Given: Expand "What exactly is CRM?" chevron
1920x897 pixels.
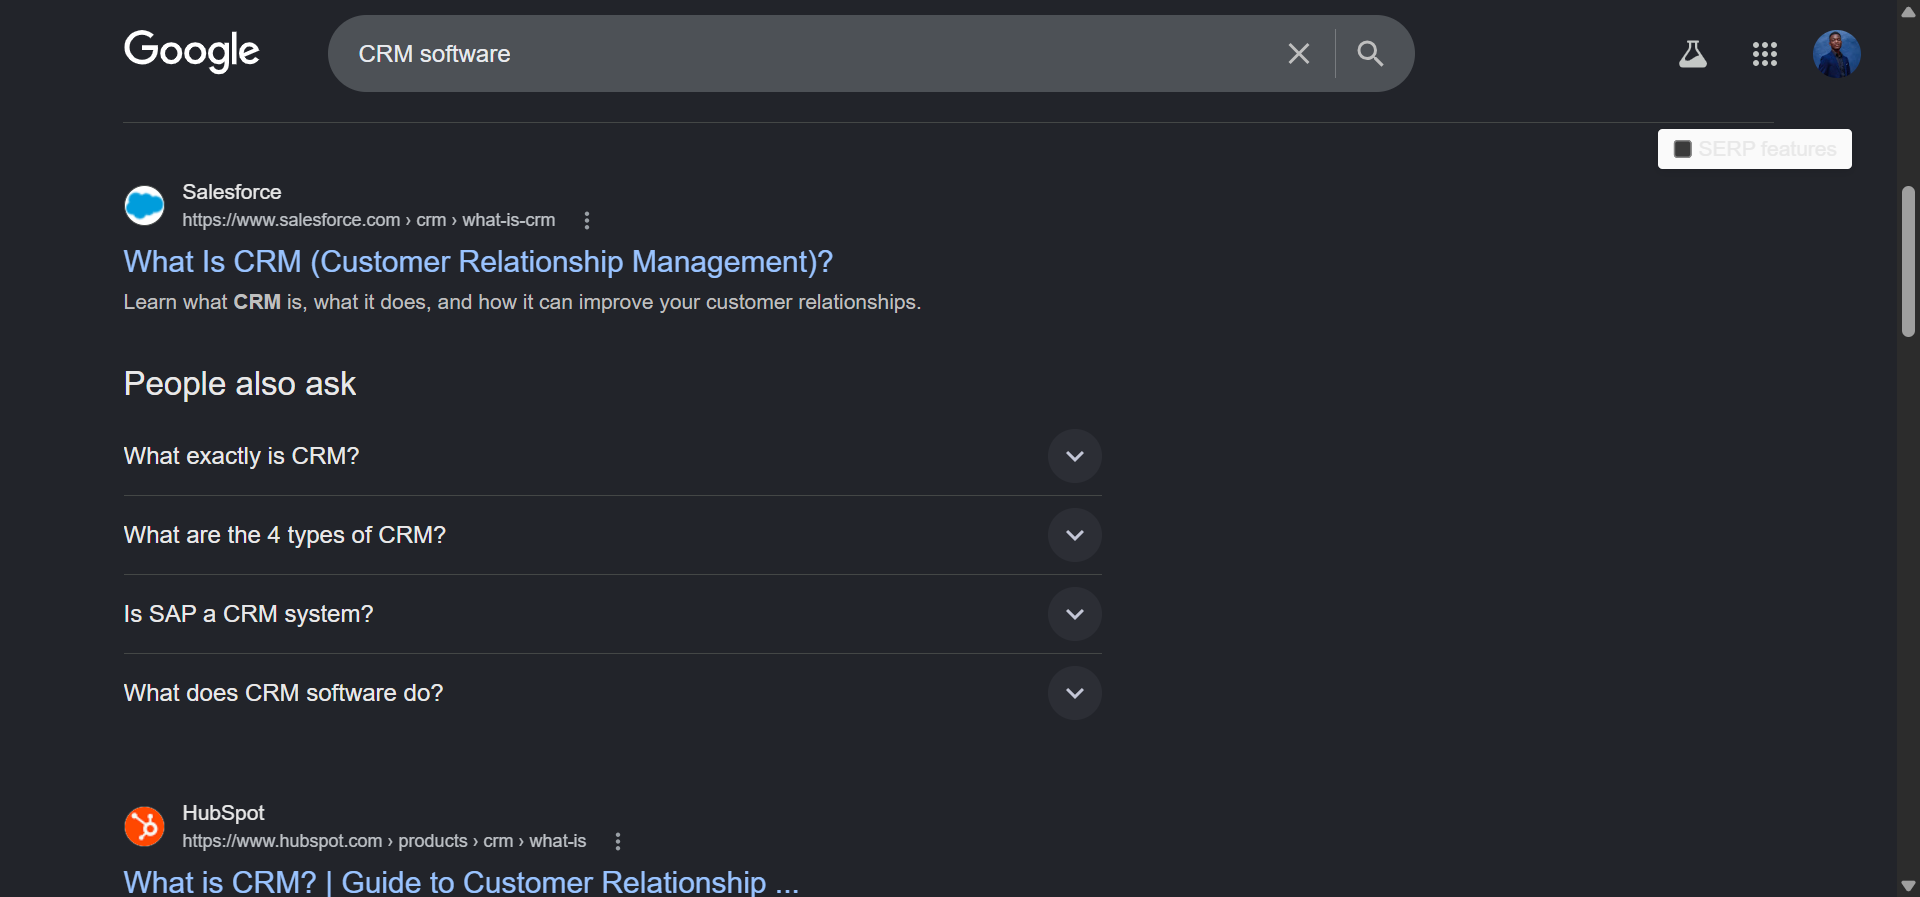Looking at the screenshot, I should [1074, 456].
